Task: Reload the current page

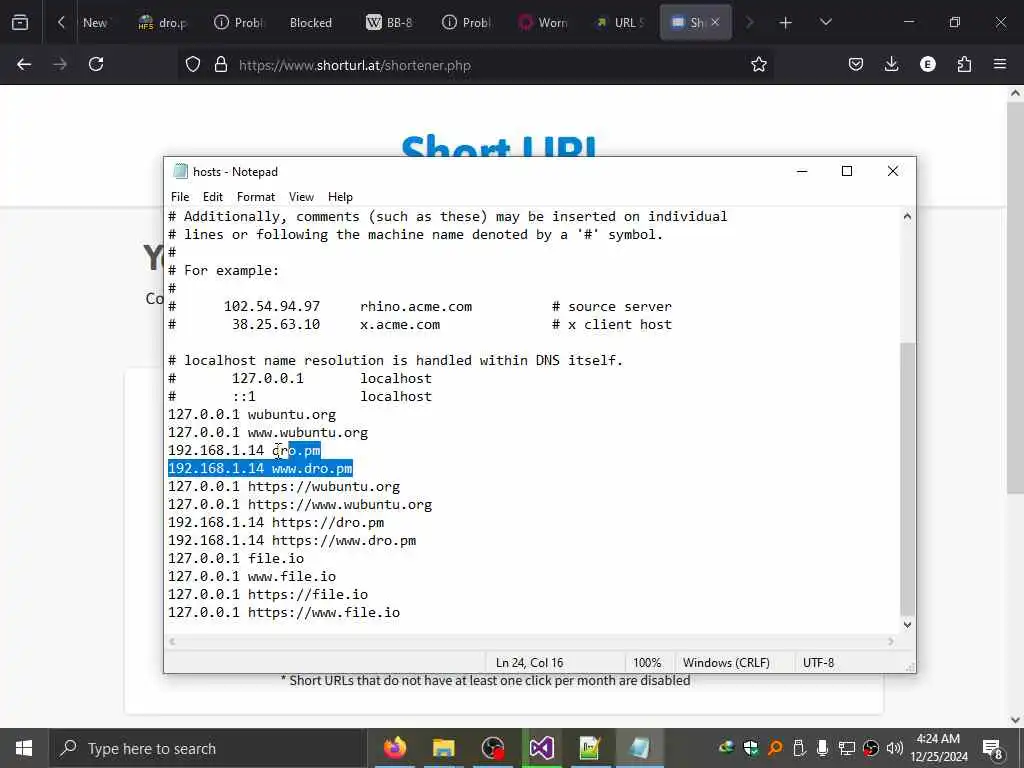Action: pyautogui.click(x=96, y=65)
